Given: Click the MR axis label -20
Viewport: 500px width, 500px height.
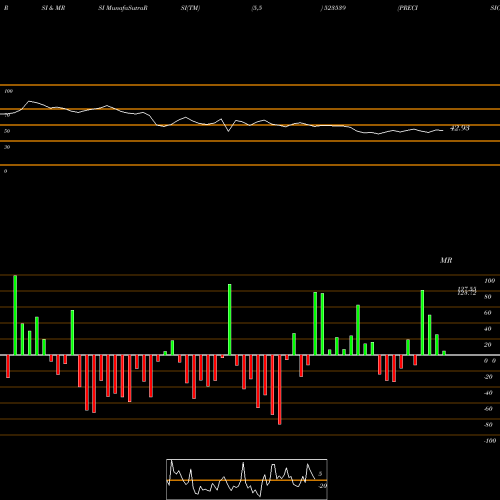Looking at the screenshot, I should (x=488, y=377).
